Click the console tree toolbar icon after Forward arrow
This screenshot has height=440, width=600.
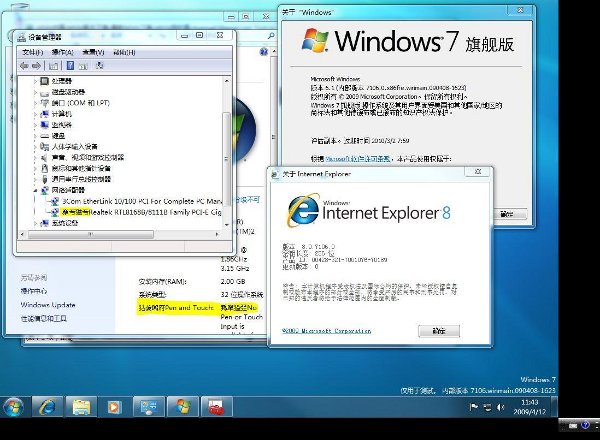tap(53, 66)
